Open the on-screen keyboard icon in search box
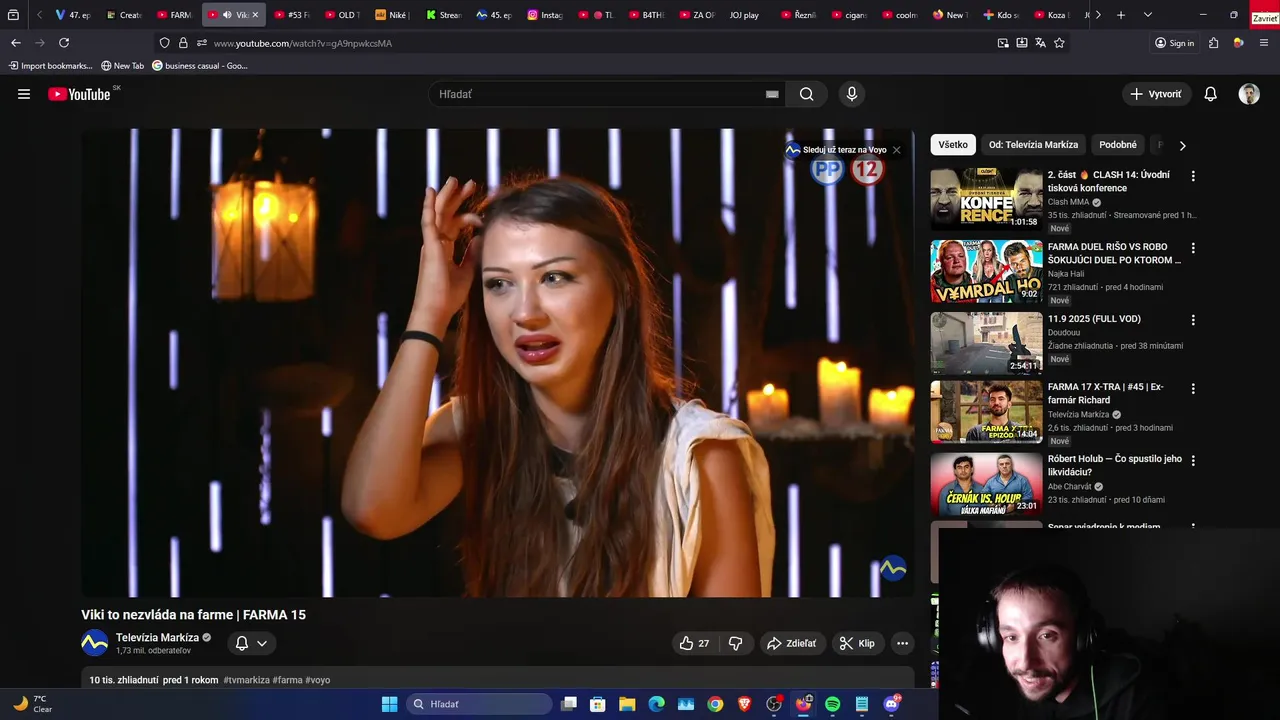Image resolution: width=1280 pixels, height=720 pixels. [x=772, y=94]
